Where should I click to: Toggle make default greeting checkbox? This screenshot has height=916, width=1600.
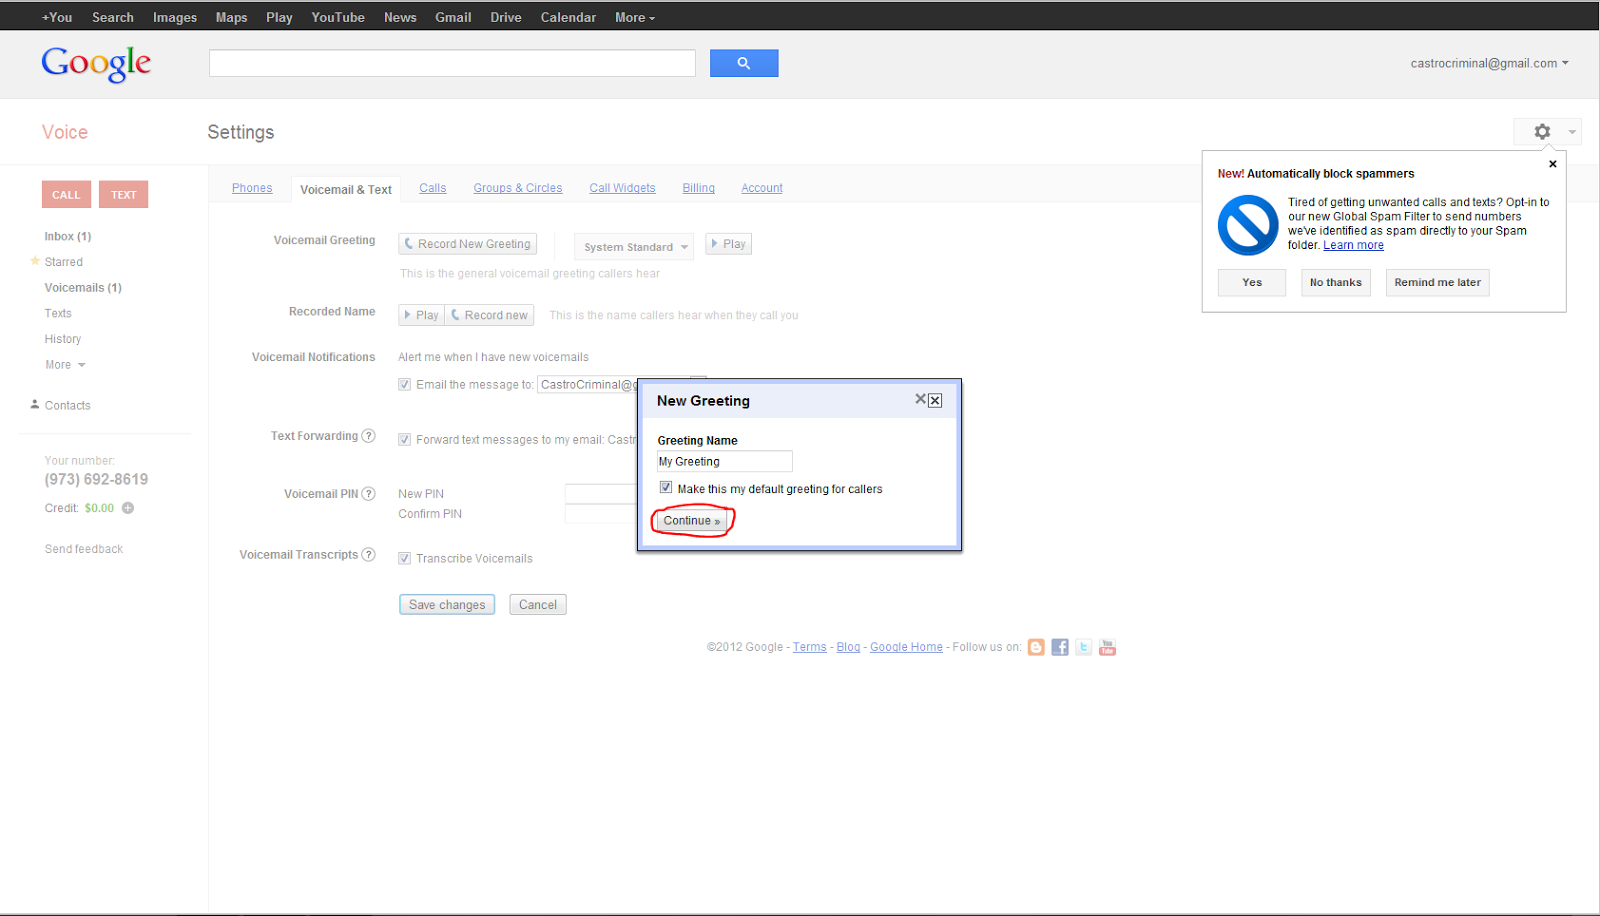666,488
